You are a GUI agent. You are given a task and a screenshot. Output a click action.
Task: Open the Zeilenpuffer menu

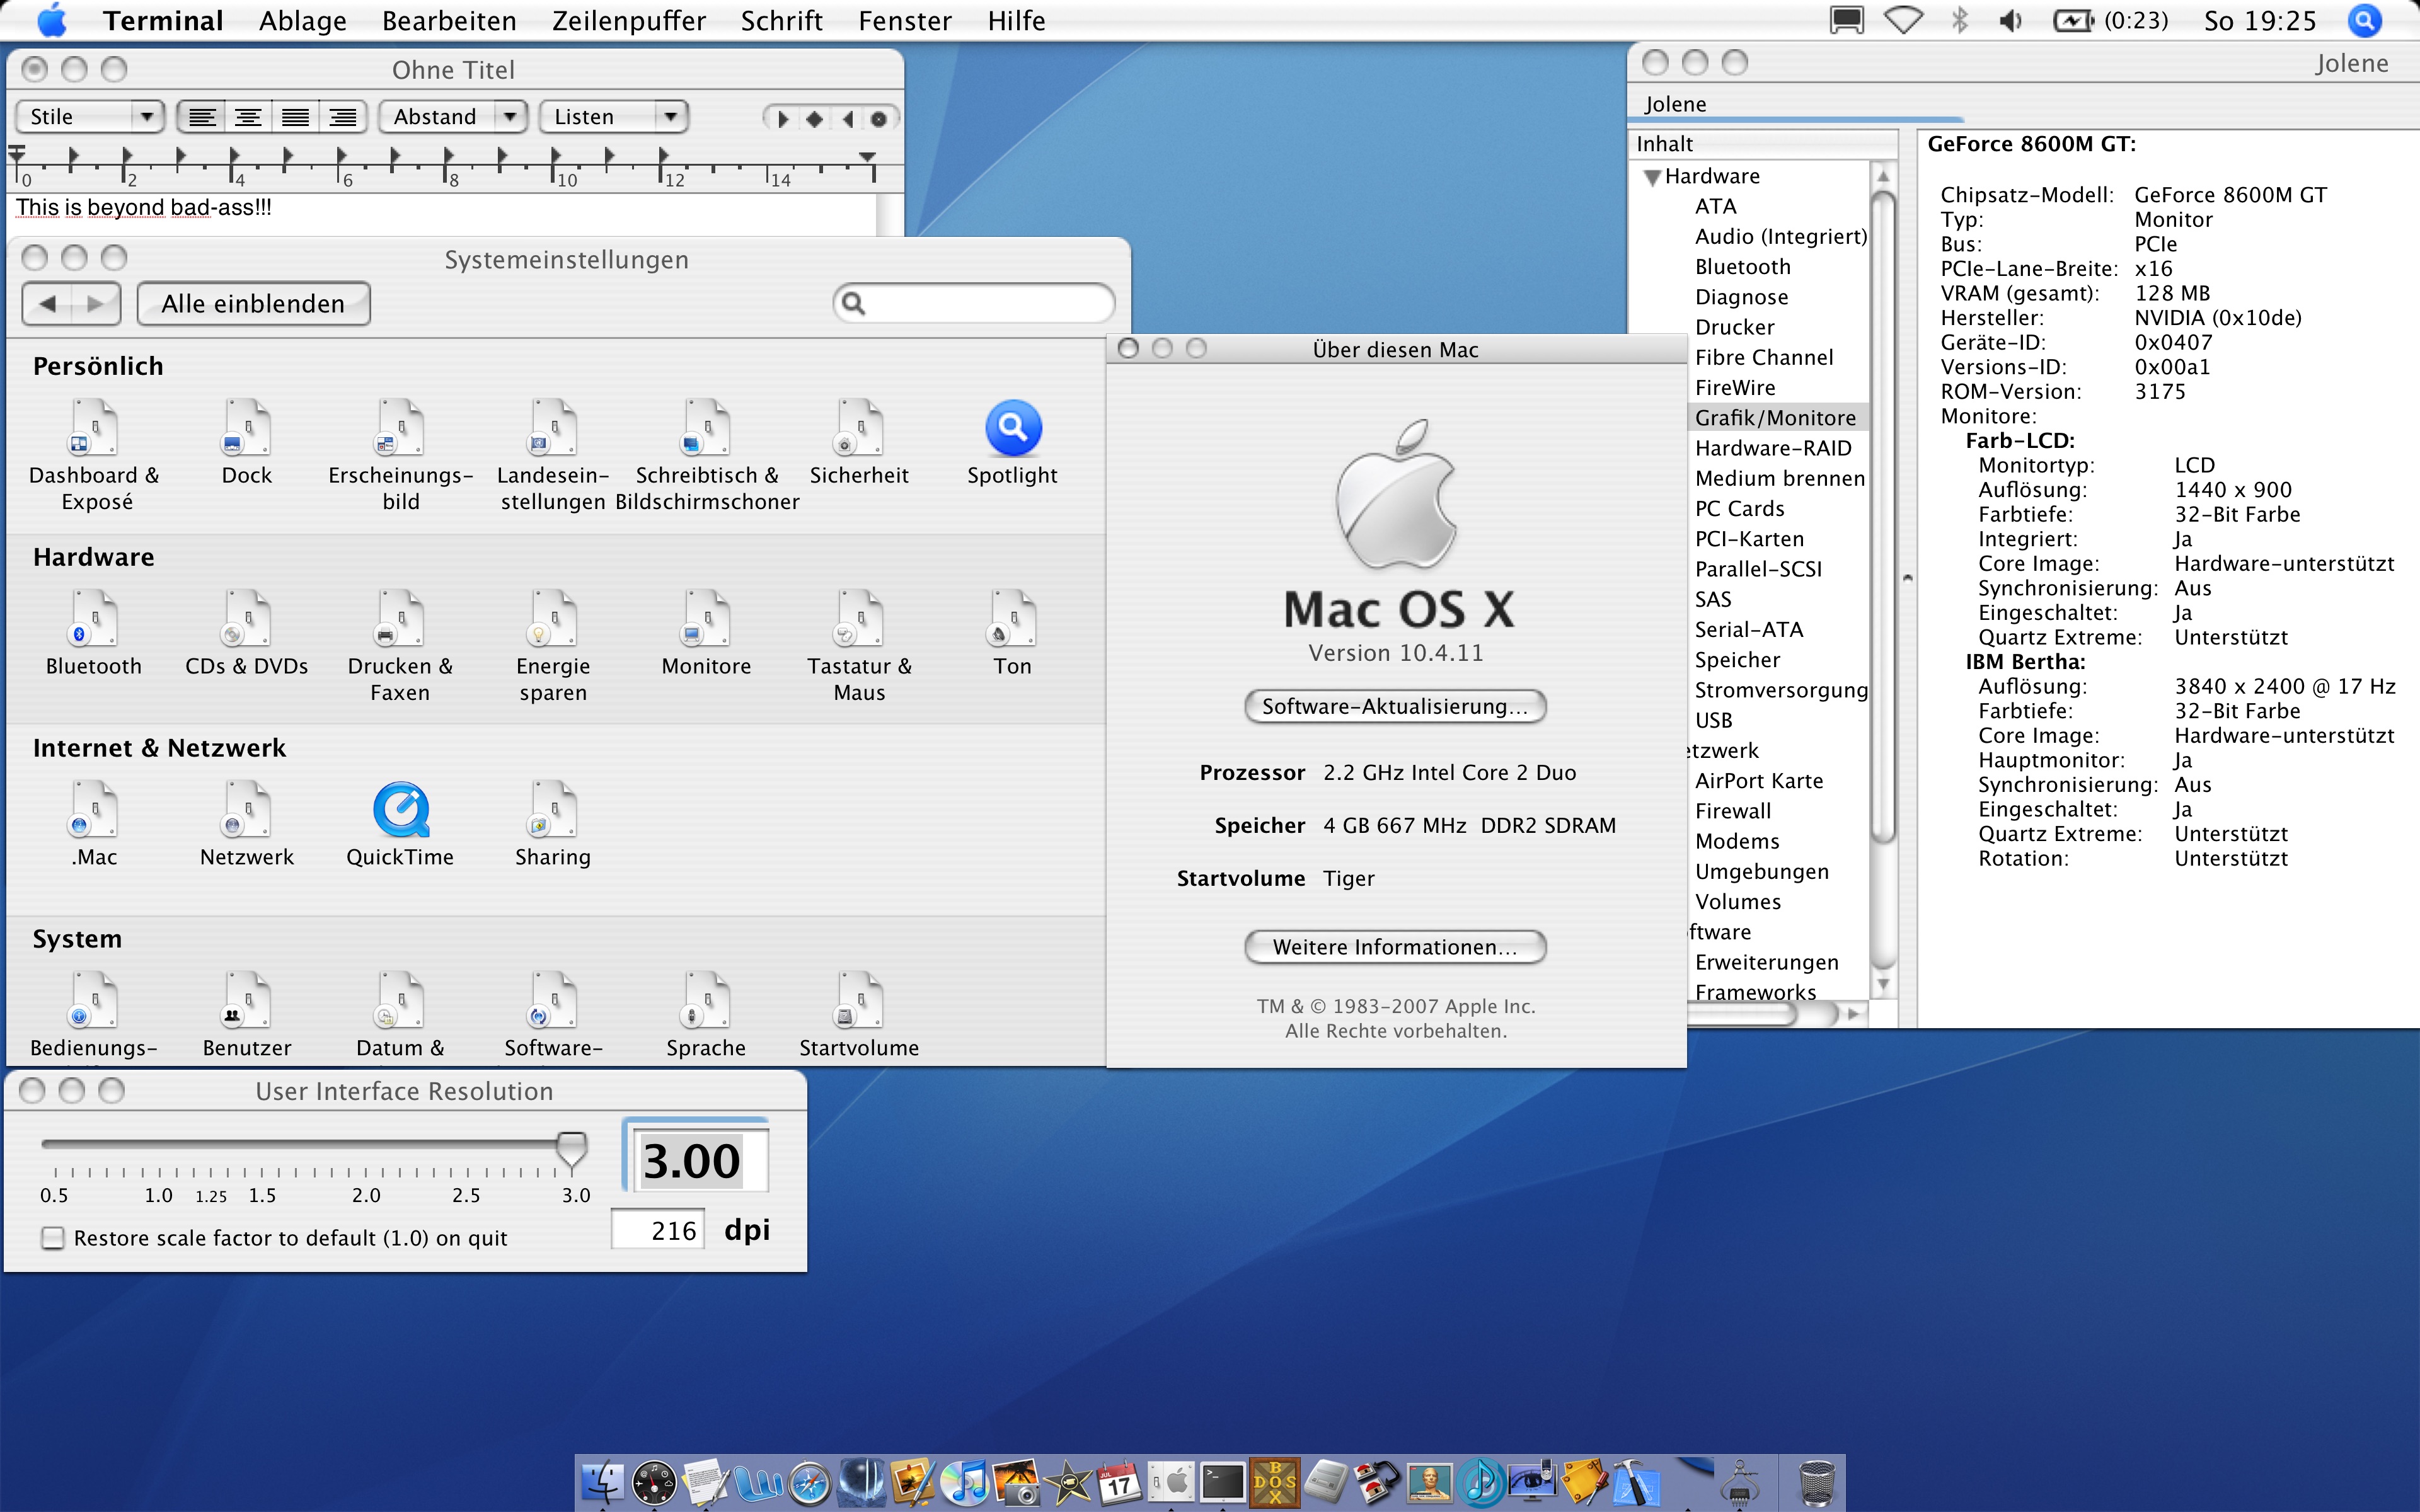pos(628,21)
